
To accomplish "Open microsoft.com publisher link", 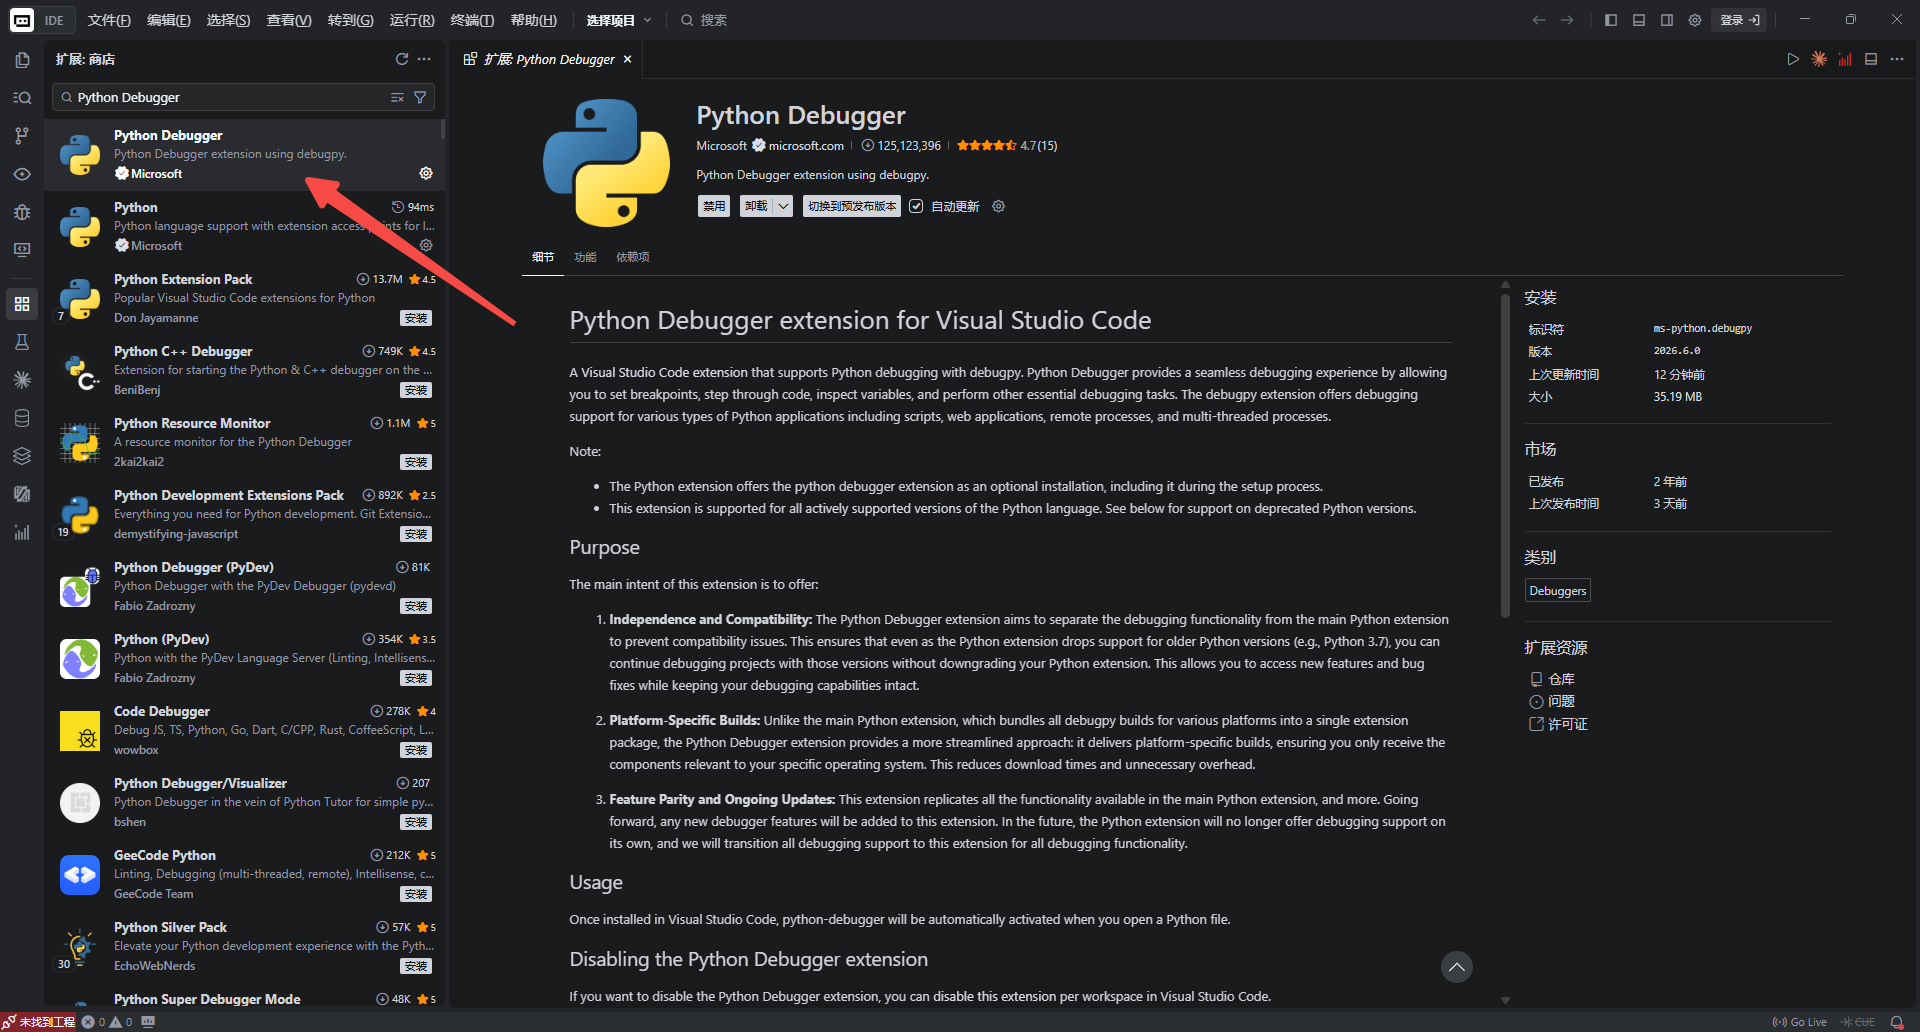I will point(806,145).
